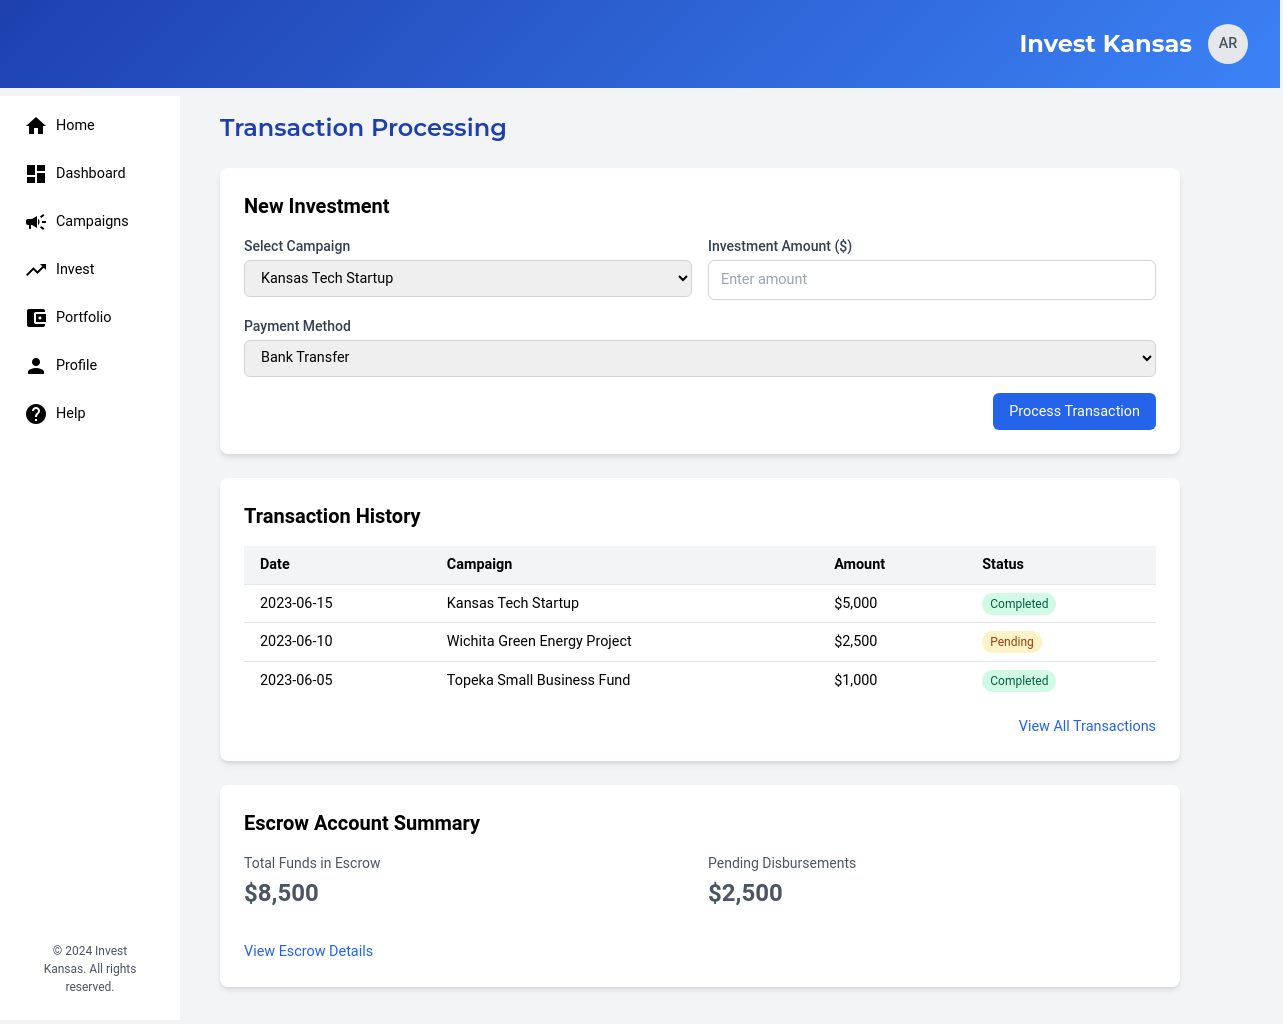This screenshot has width=1283, height=1024.
Task: Click the Profile person icon
Action: [36, 366]
